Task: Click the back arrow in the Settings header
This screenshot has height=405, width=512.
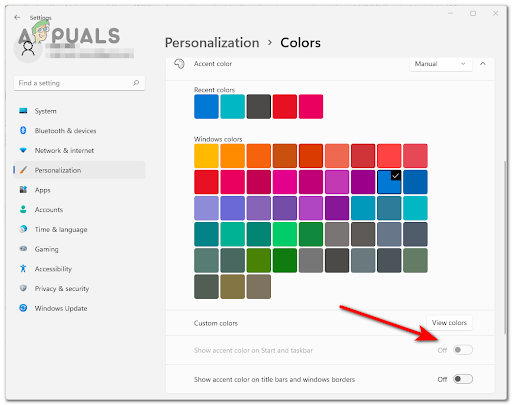Action: (17, 17)
